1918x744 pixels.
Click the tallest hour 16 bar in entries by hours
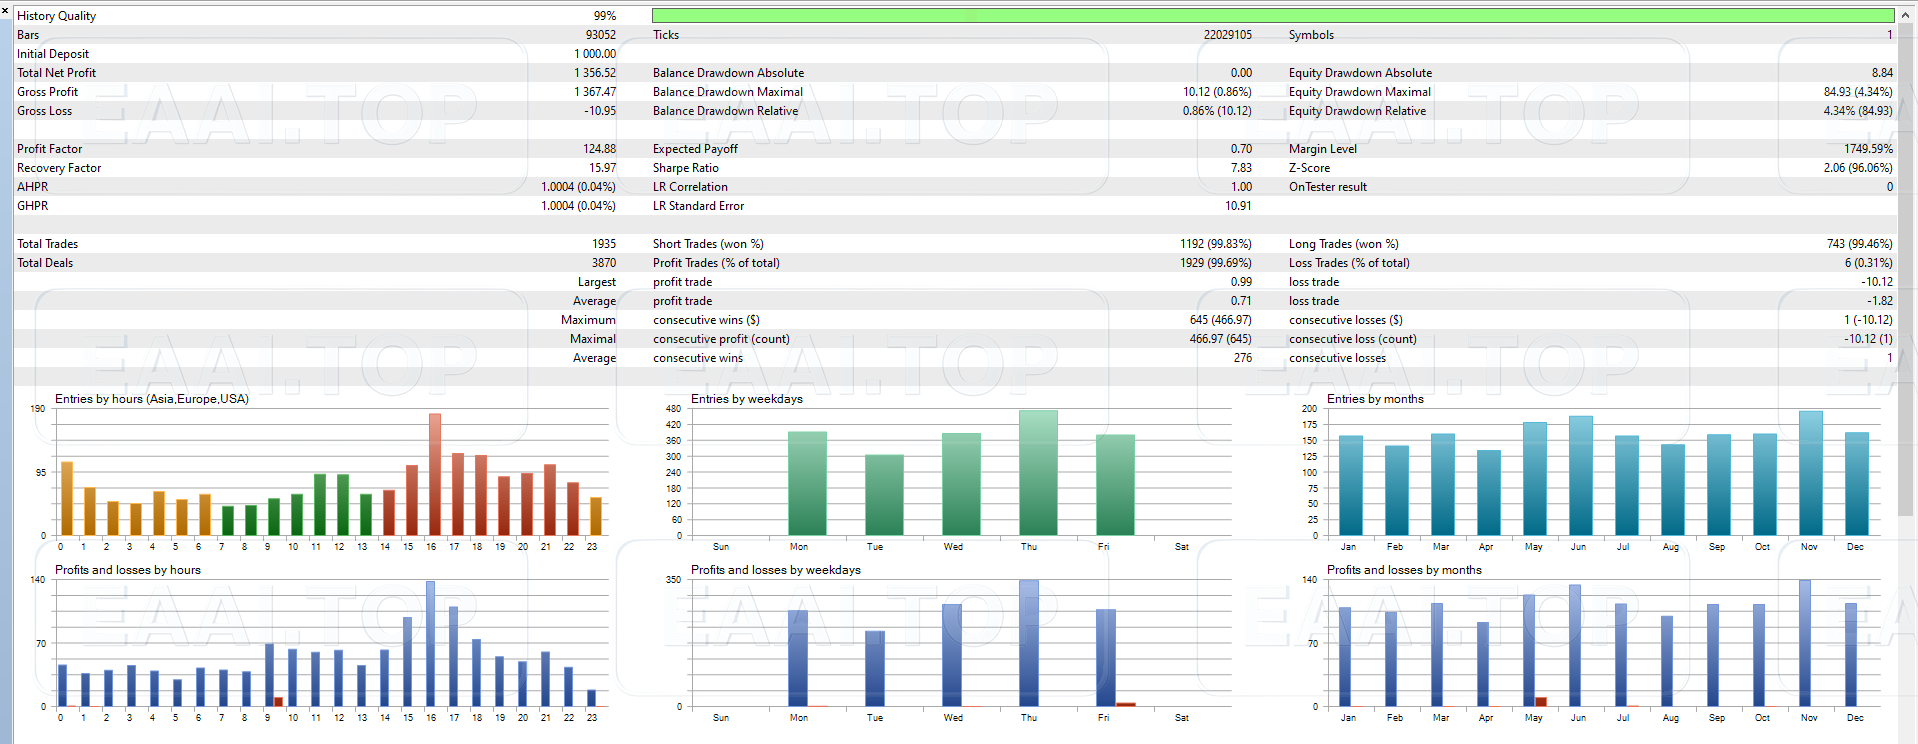coord(434,475)
